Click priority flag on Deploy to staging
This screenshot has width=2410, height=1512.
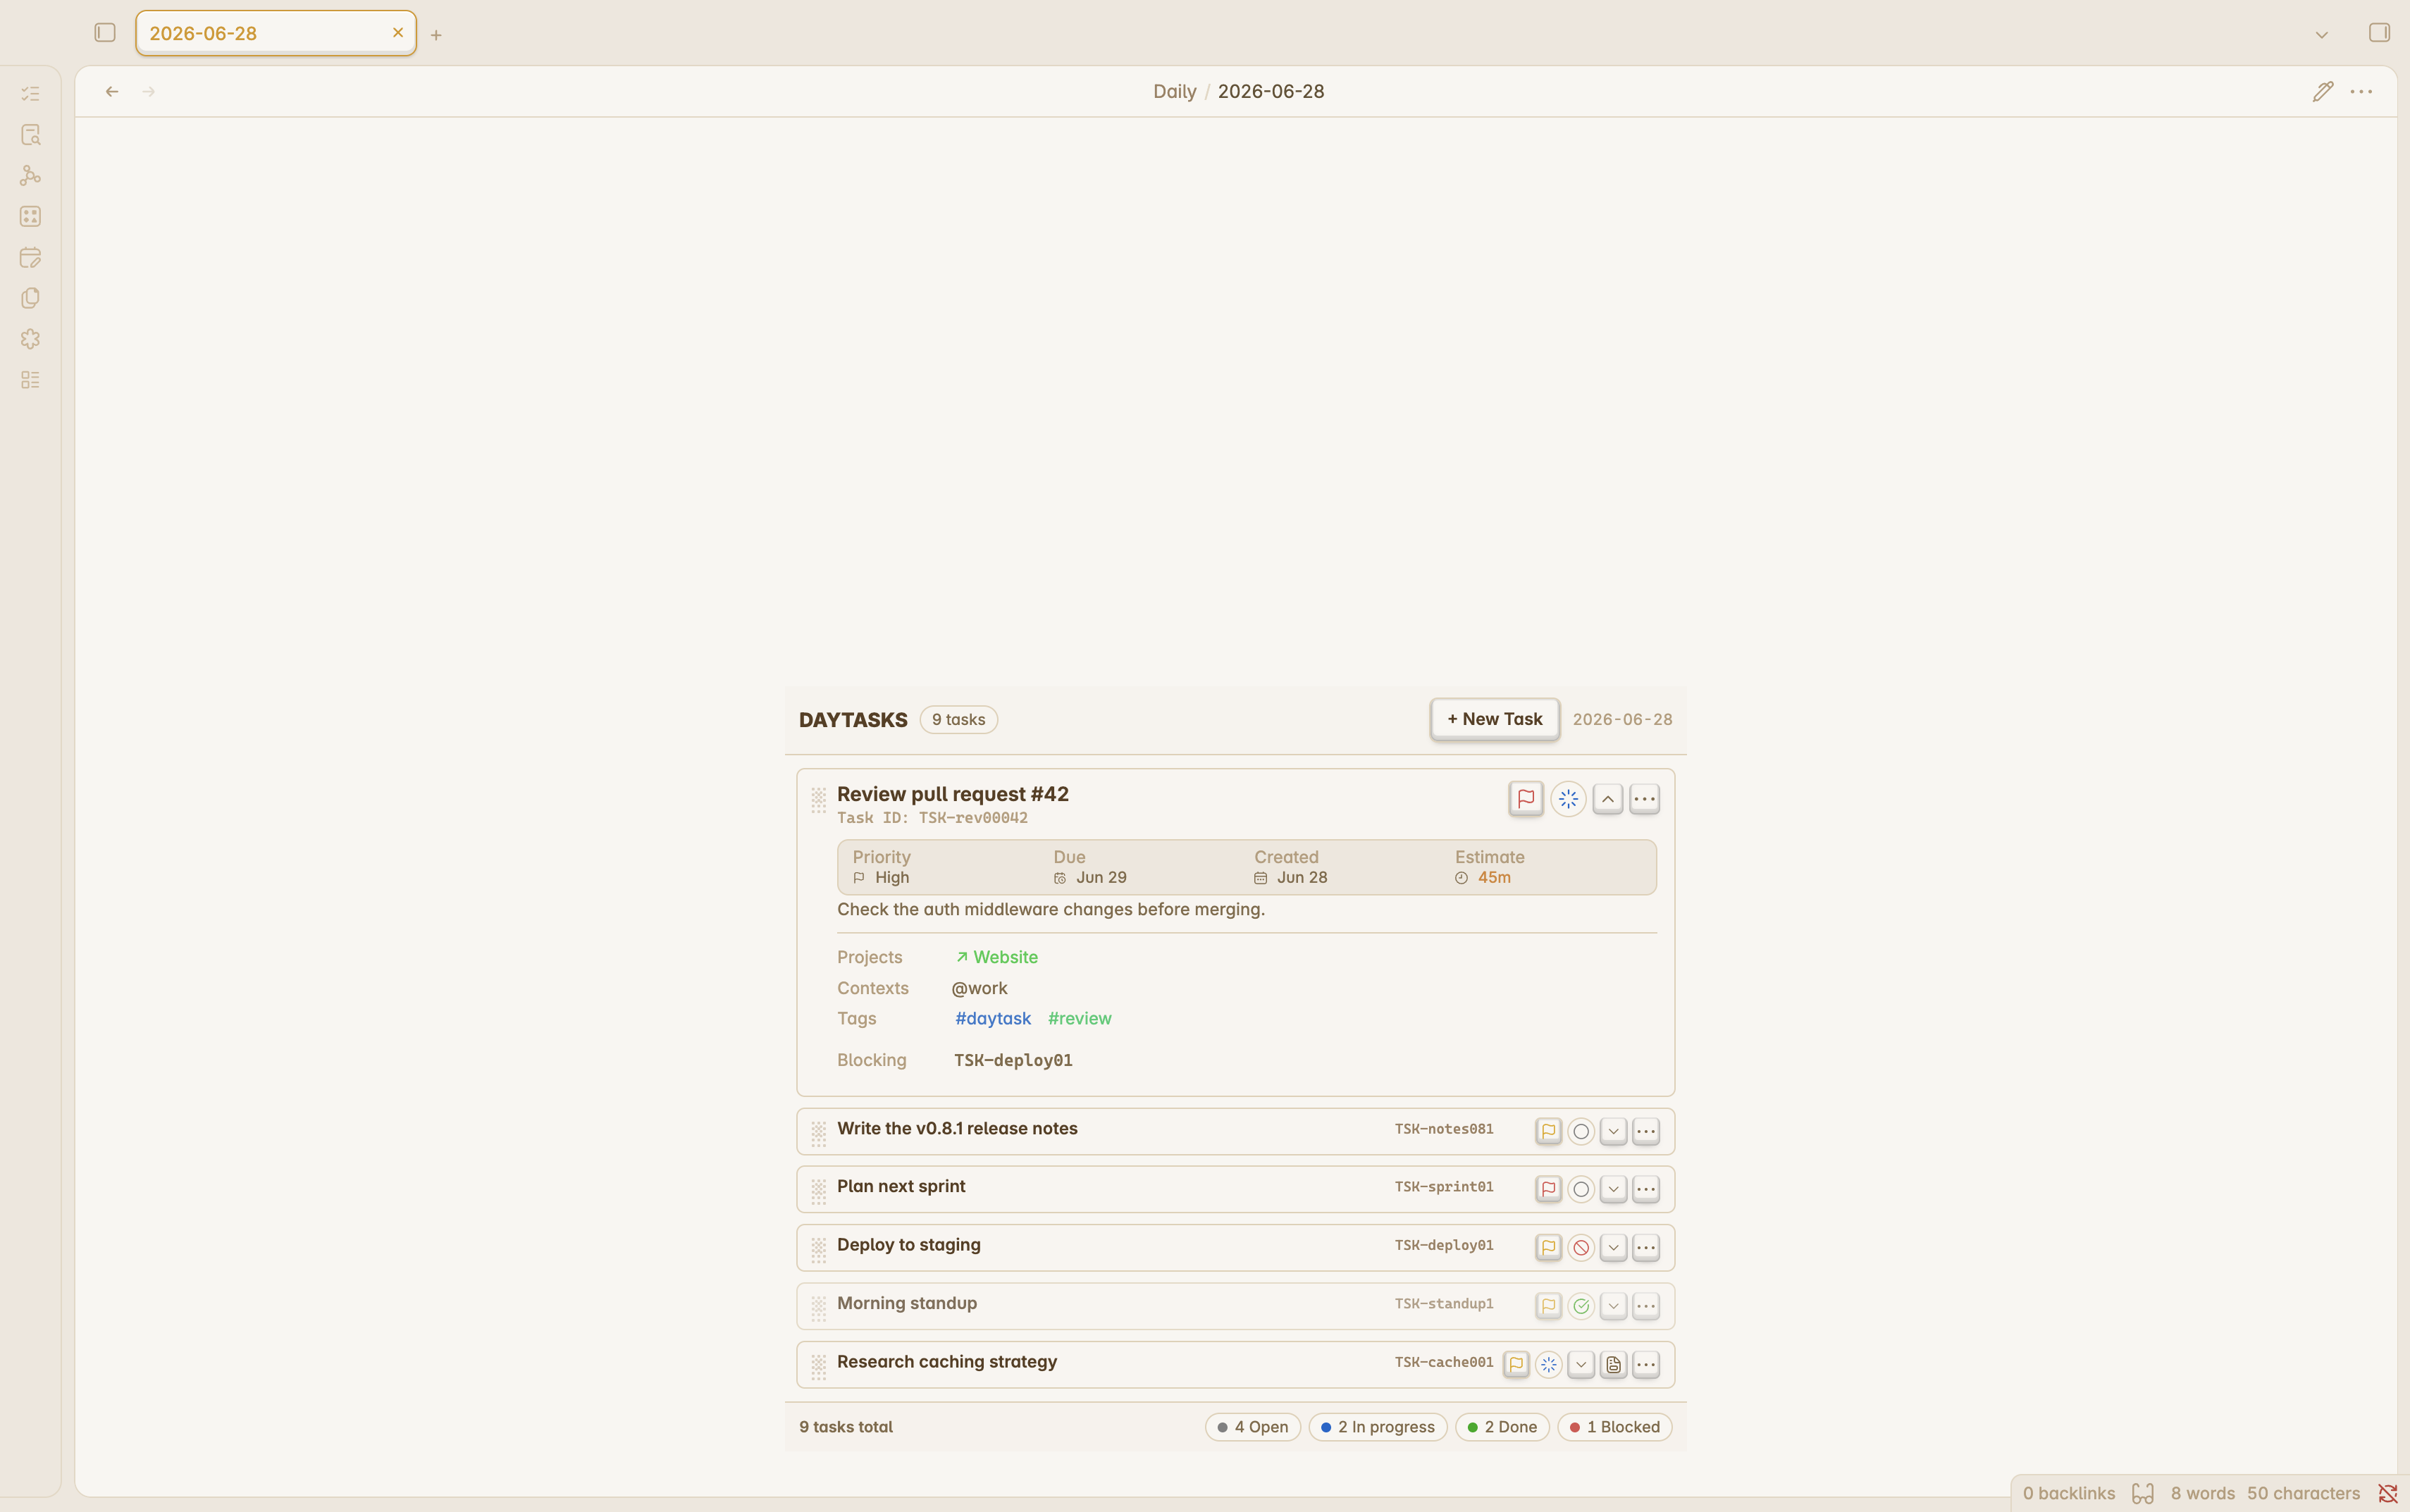coord(1548,1247)
